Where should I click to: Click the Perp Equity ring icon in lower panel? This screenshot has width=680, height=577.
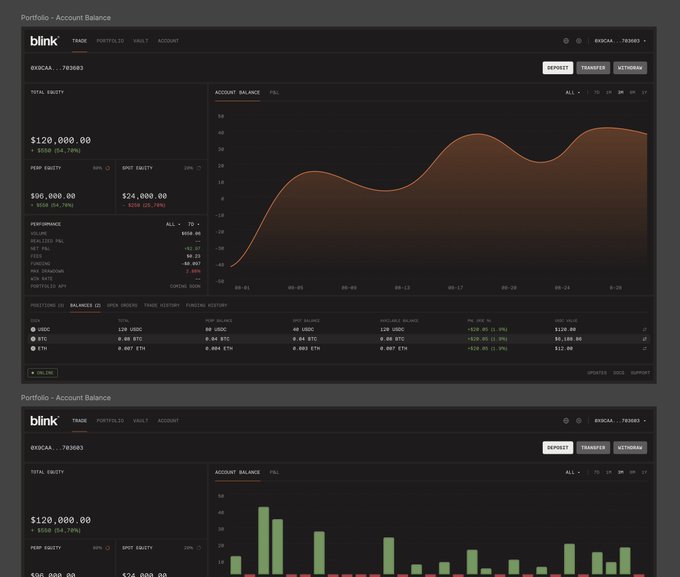[x=108, y=548]
